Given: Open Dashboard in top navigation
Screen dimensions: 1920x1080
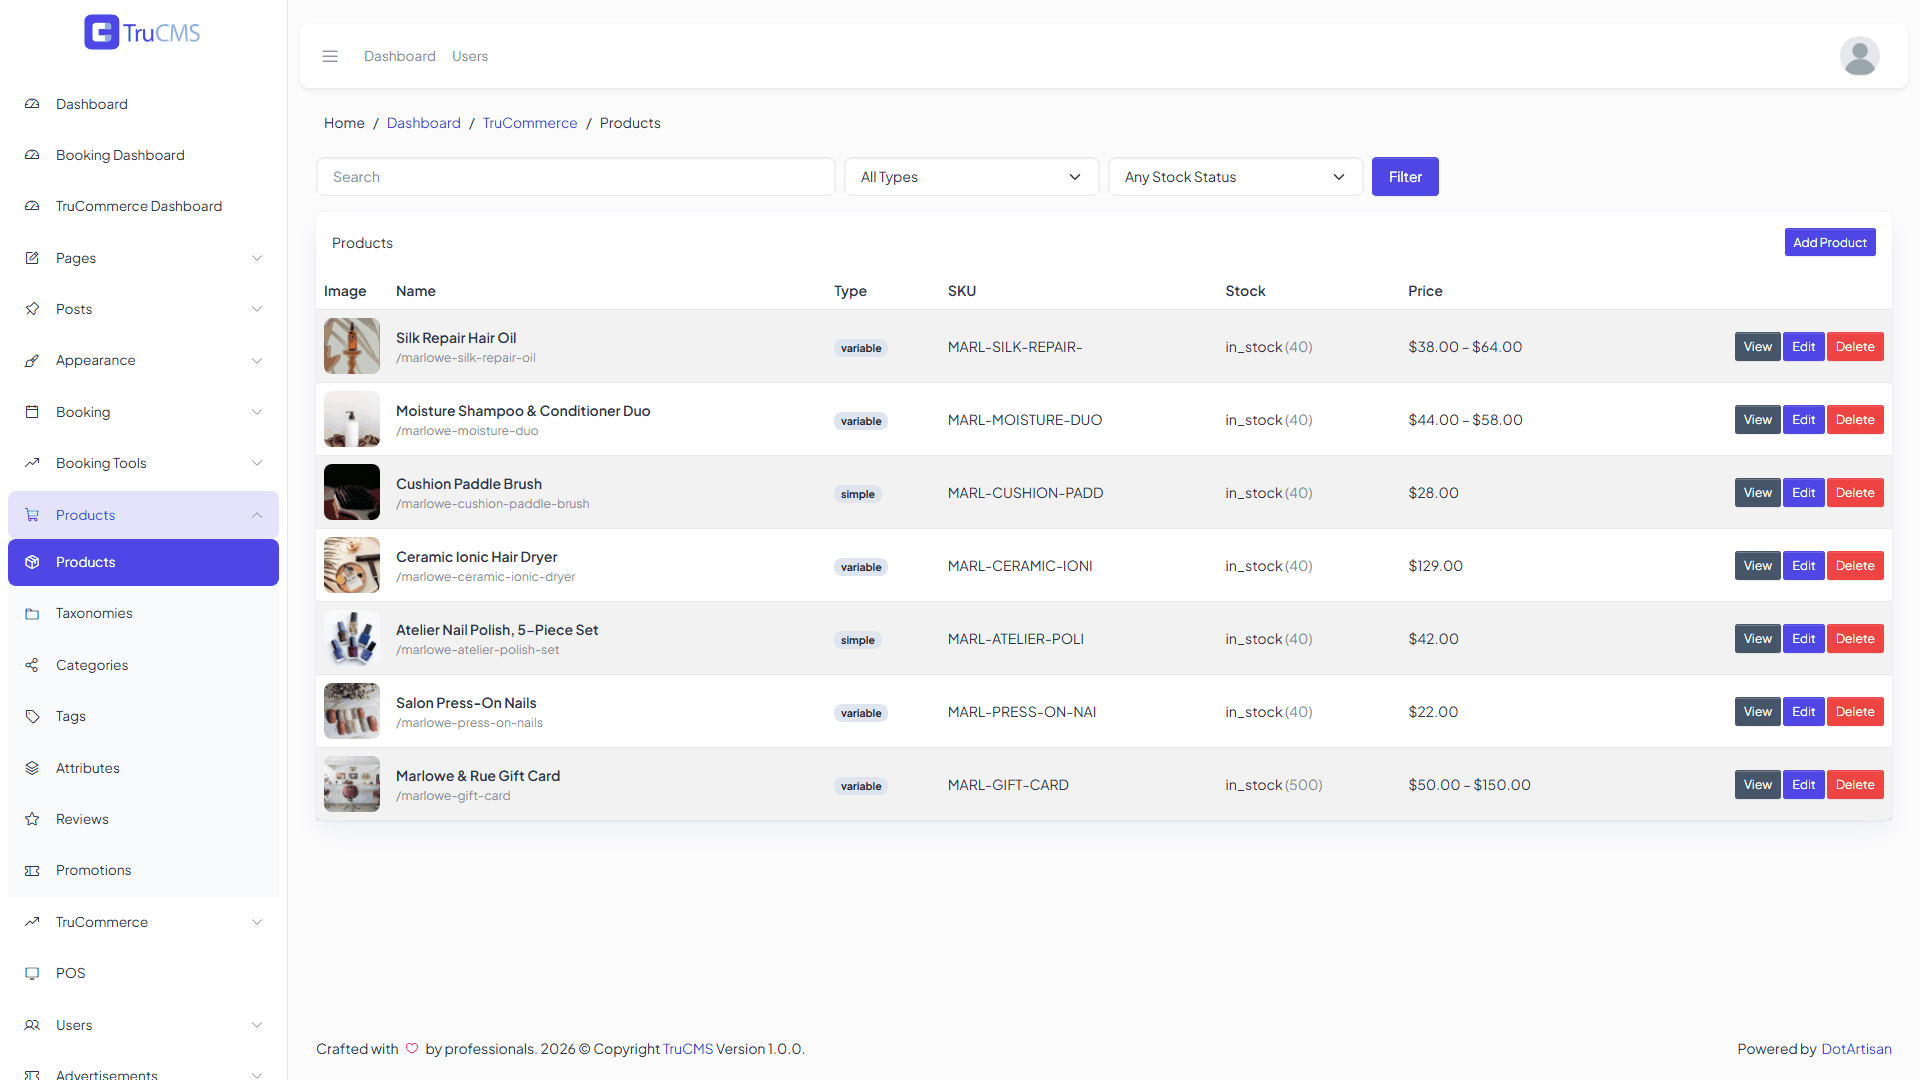Looking at the screenshot, I should pyautogui.click(x=399, y=56).
